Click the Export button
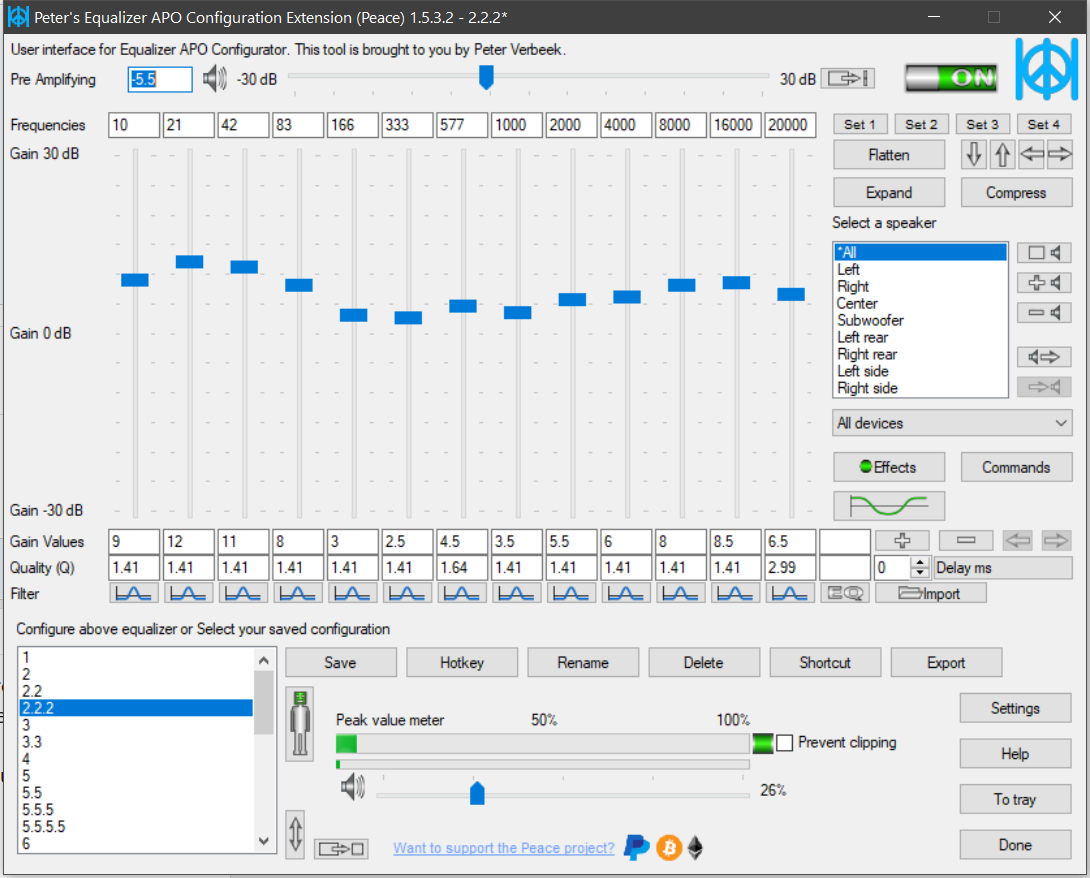The height and width of the screenshot is (878, 1090). pyautogui.click(x=946, y=662)
